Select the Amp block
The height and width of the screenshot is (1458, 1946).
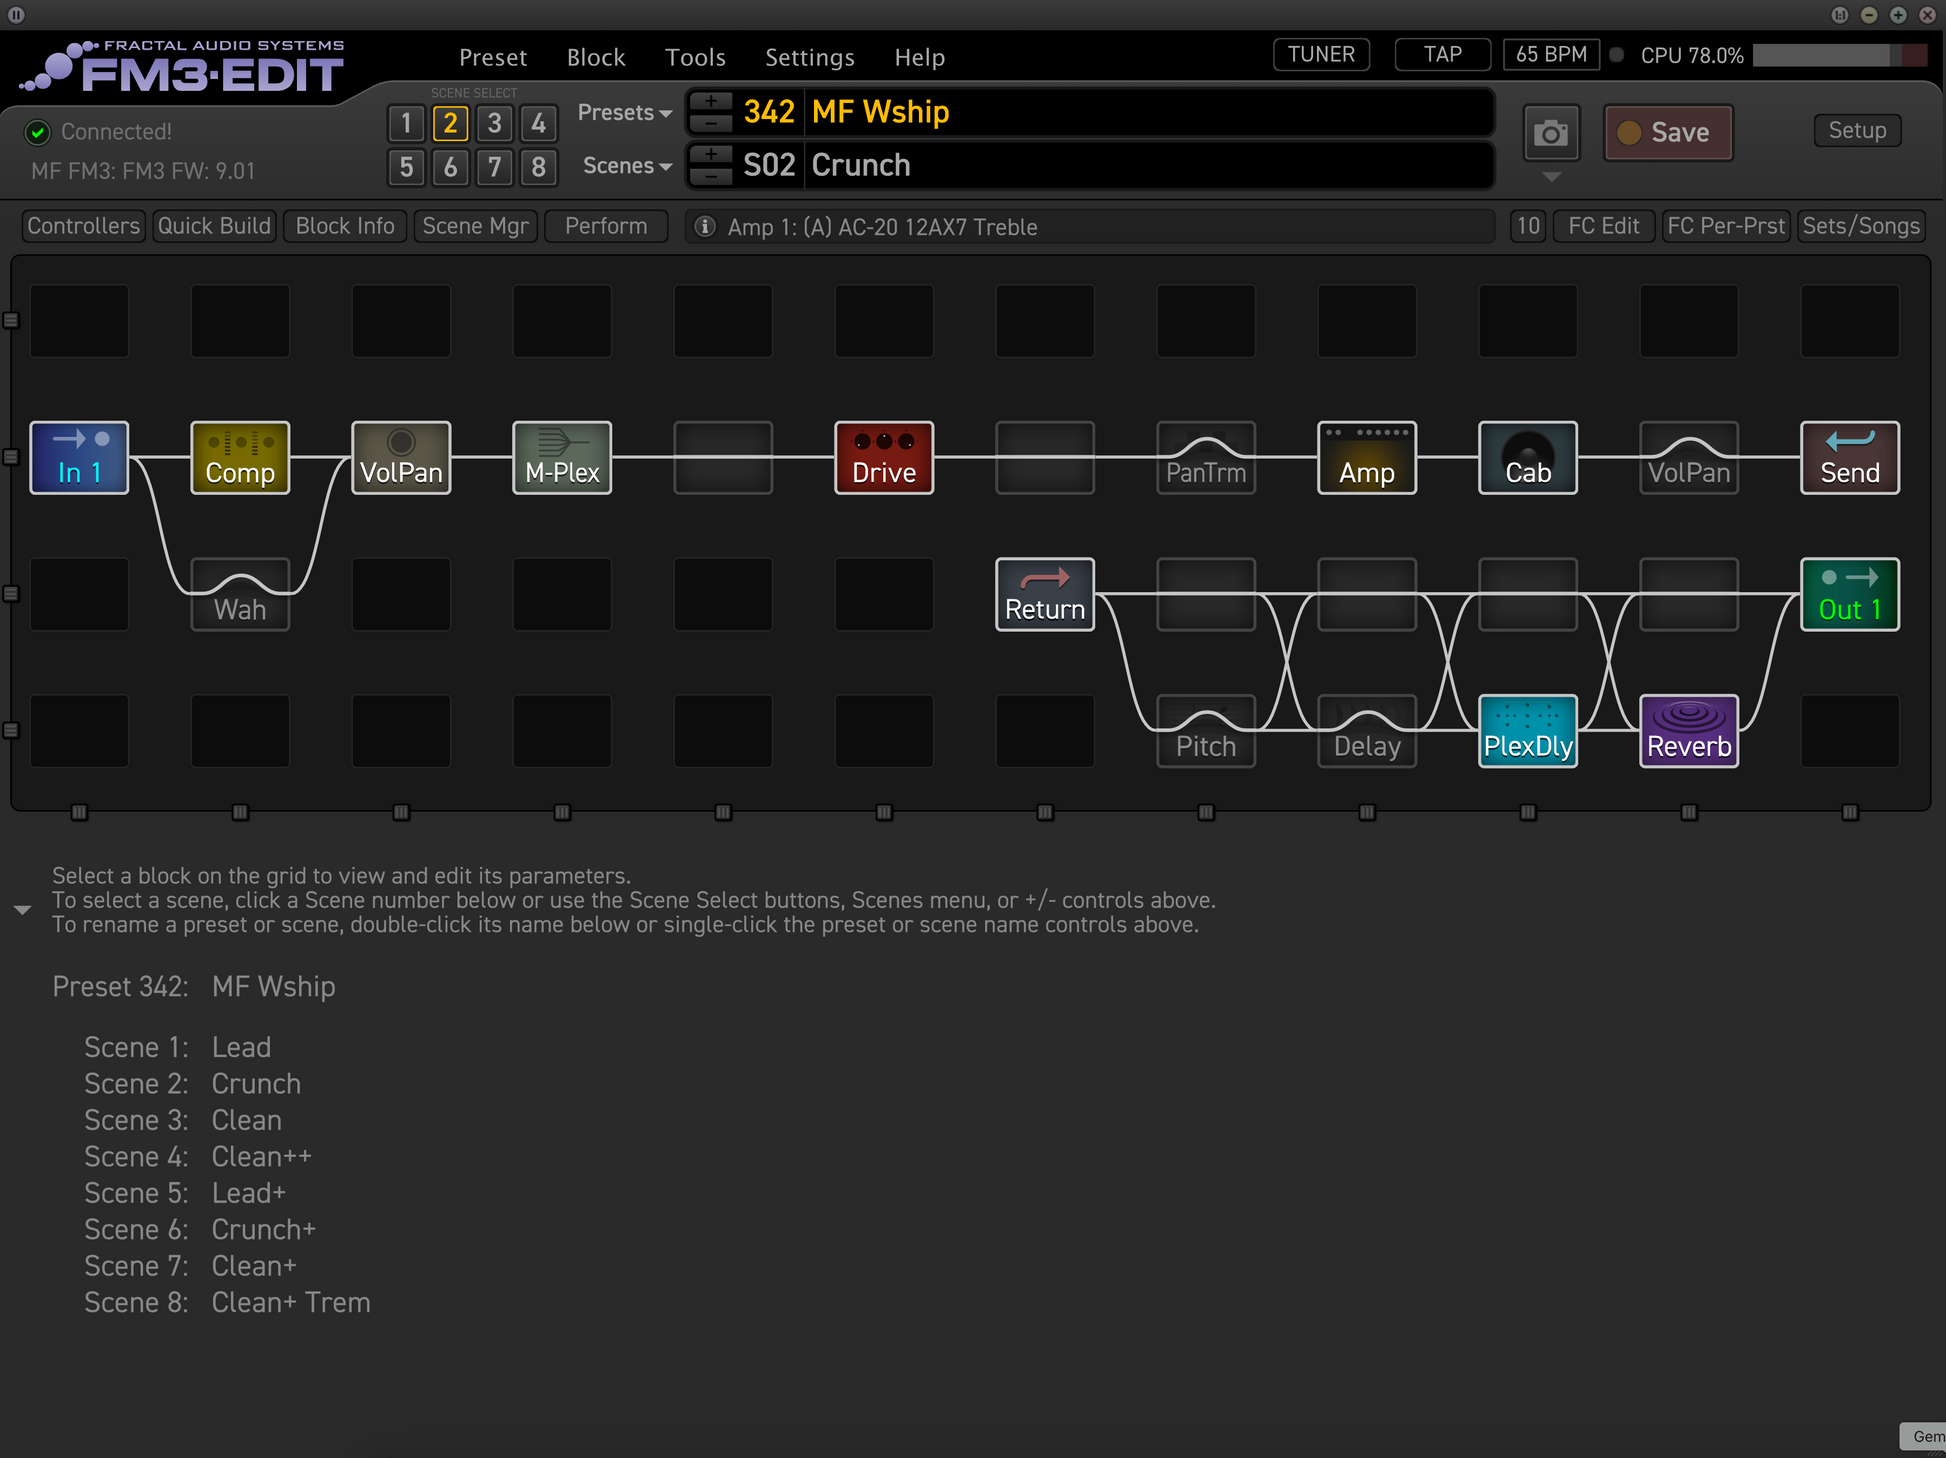tap(1366, 458)
